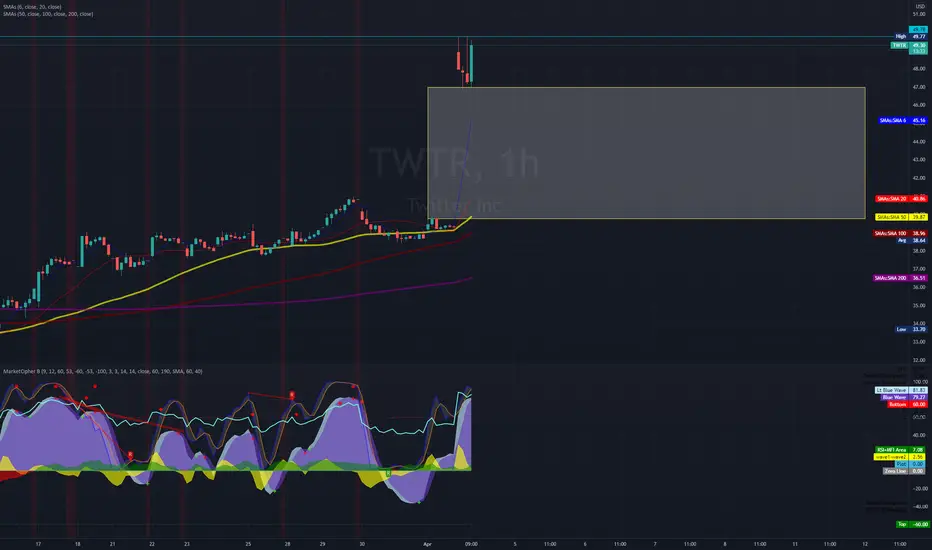Click the 09:00 time axis label

pyautogui.click(x=471, y=543)
